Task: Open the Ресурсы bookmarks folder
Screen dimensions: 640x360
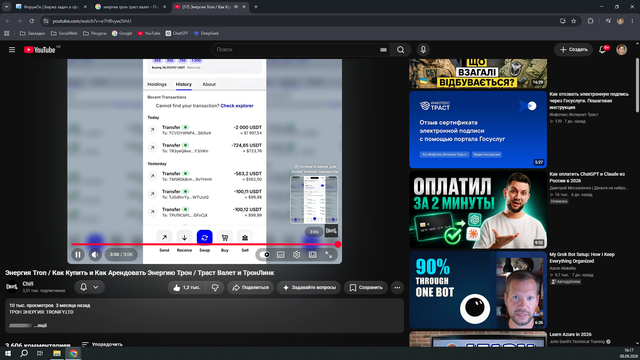Action: [x=95, y=33]
